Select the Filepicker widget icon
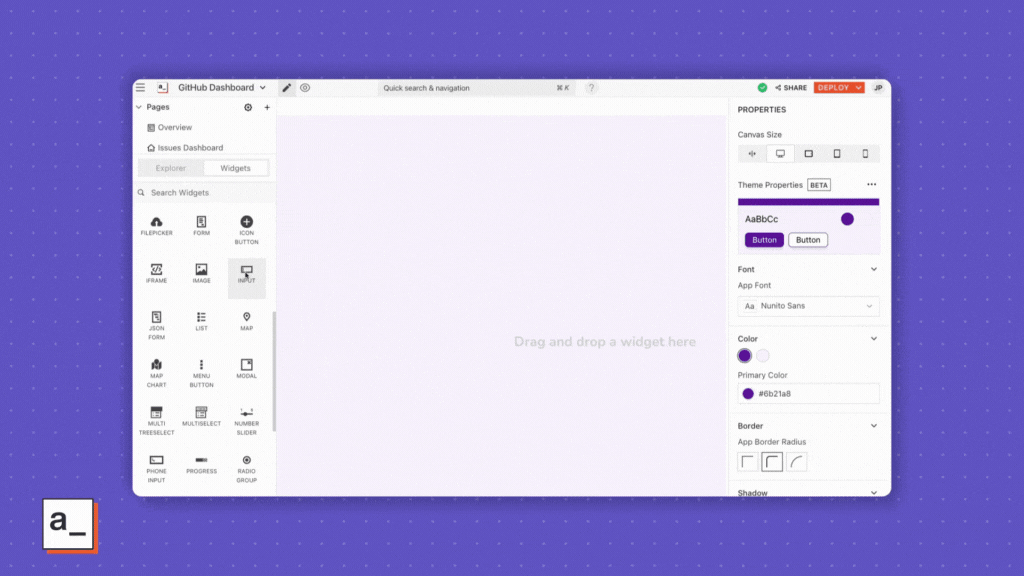Viewport: 1024px width, 576px height. click(156, 225)
